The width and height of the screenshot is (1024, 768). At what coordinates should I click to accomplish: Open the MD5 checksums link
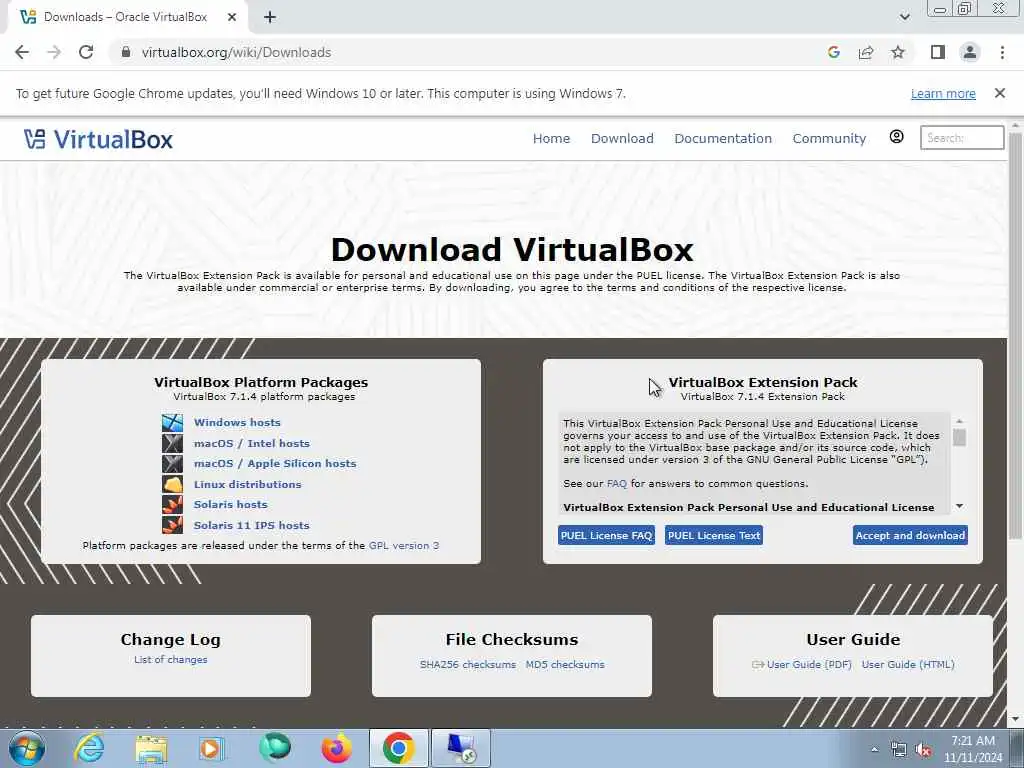pos(565,665)
